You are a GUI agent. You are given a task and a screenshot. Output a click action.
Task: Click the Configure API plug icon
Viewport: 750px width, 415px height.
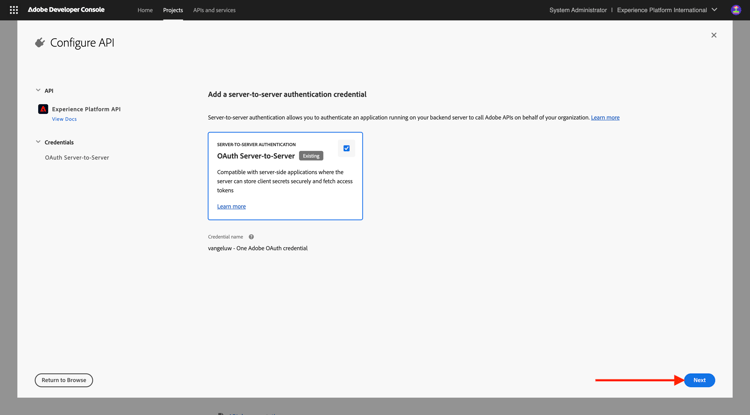(40, 43)
